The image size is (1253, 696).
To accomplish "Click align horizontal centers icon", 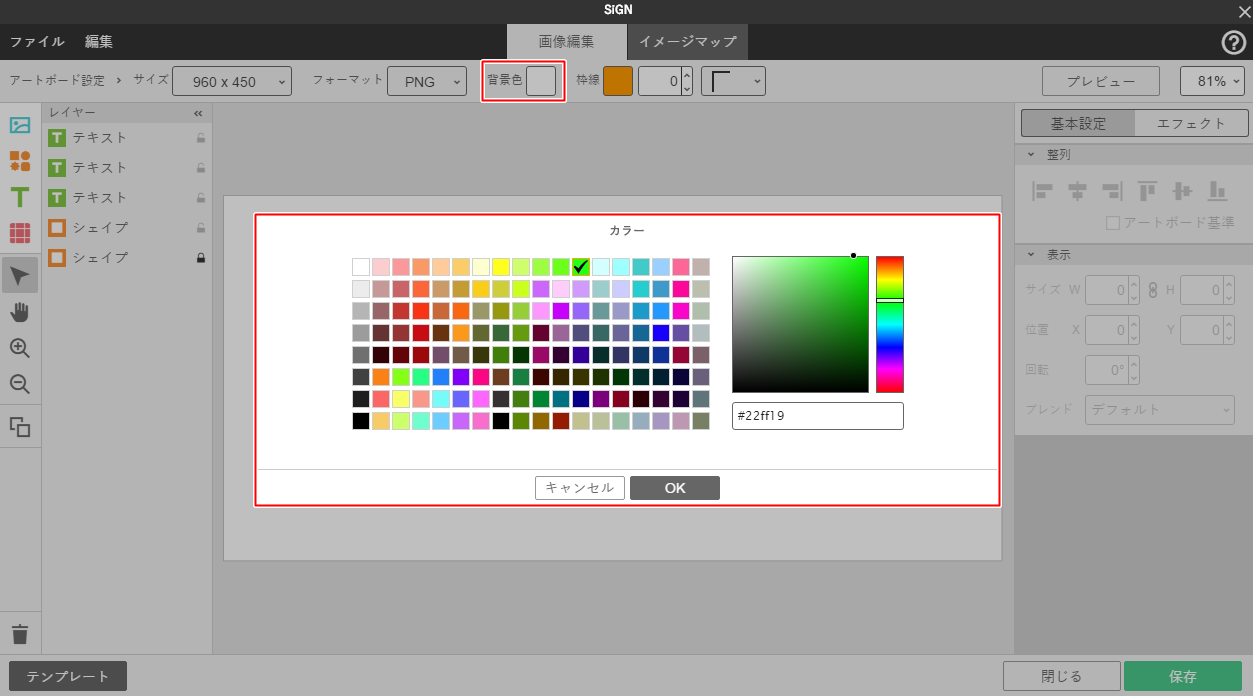I will point(1077,190).
